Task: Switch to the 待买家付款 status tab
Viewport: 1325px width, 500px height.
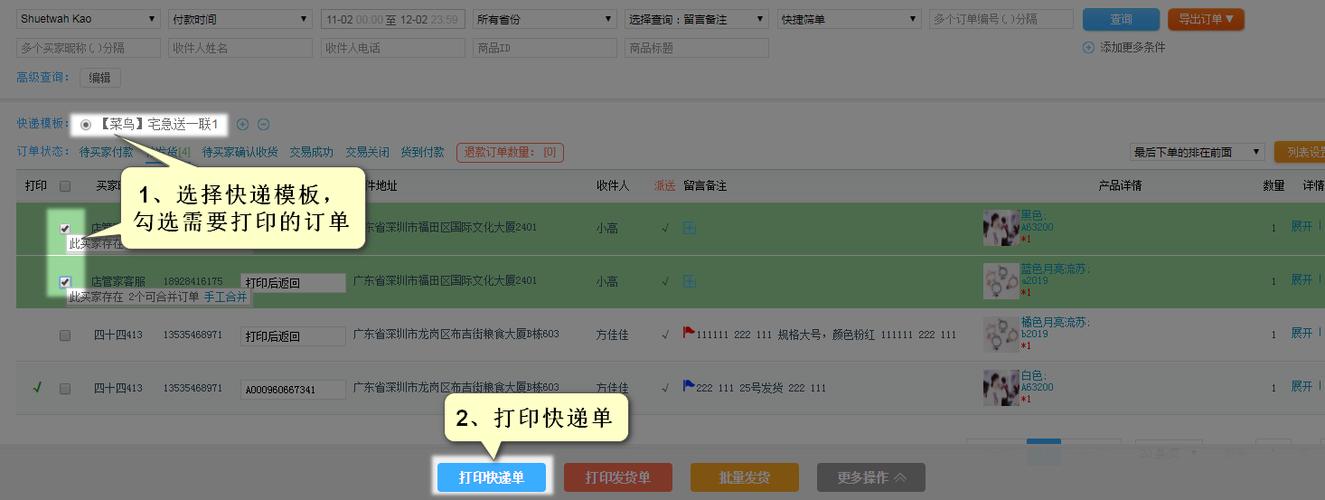Action: coord(106,152)
